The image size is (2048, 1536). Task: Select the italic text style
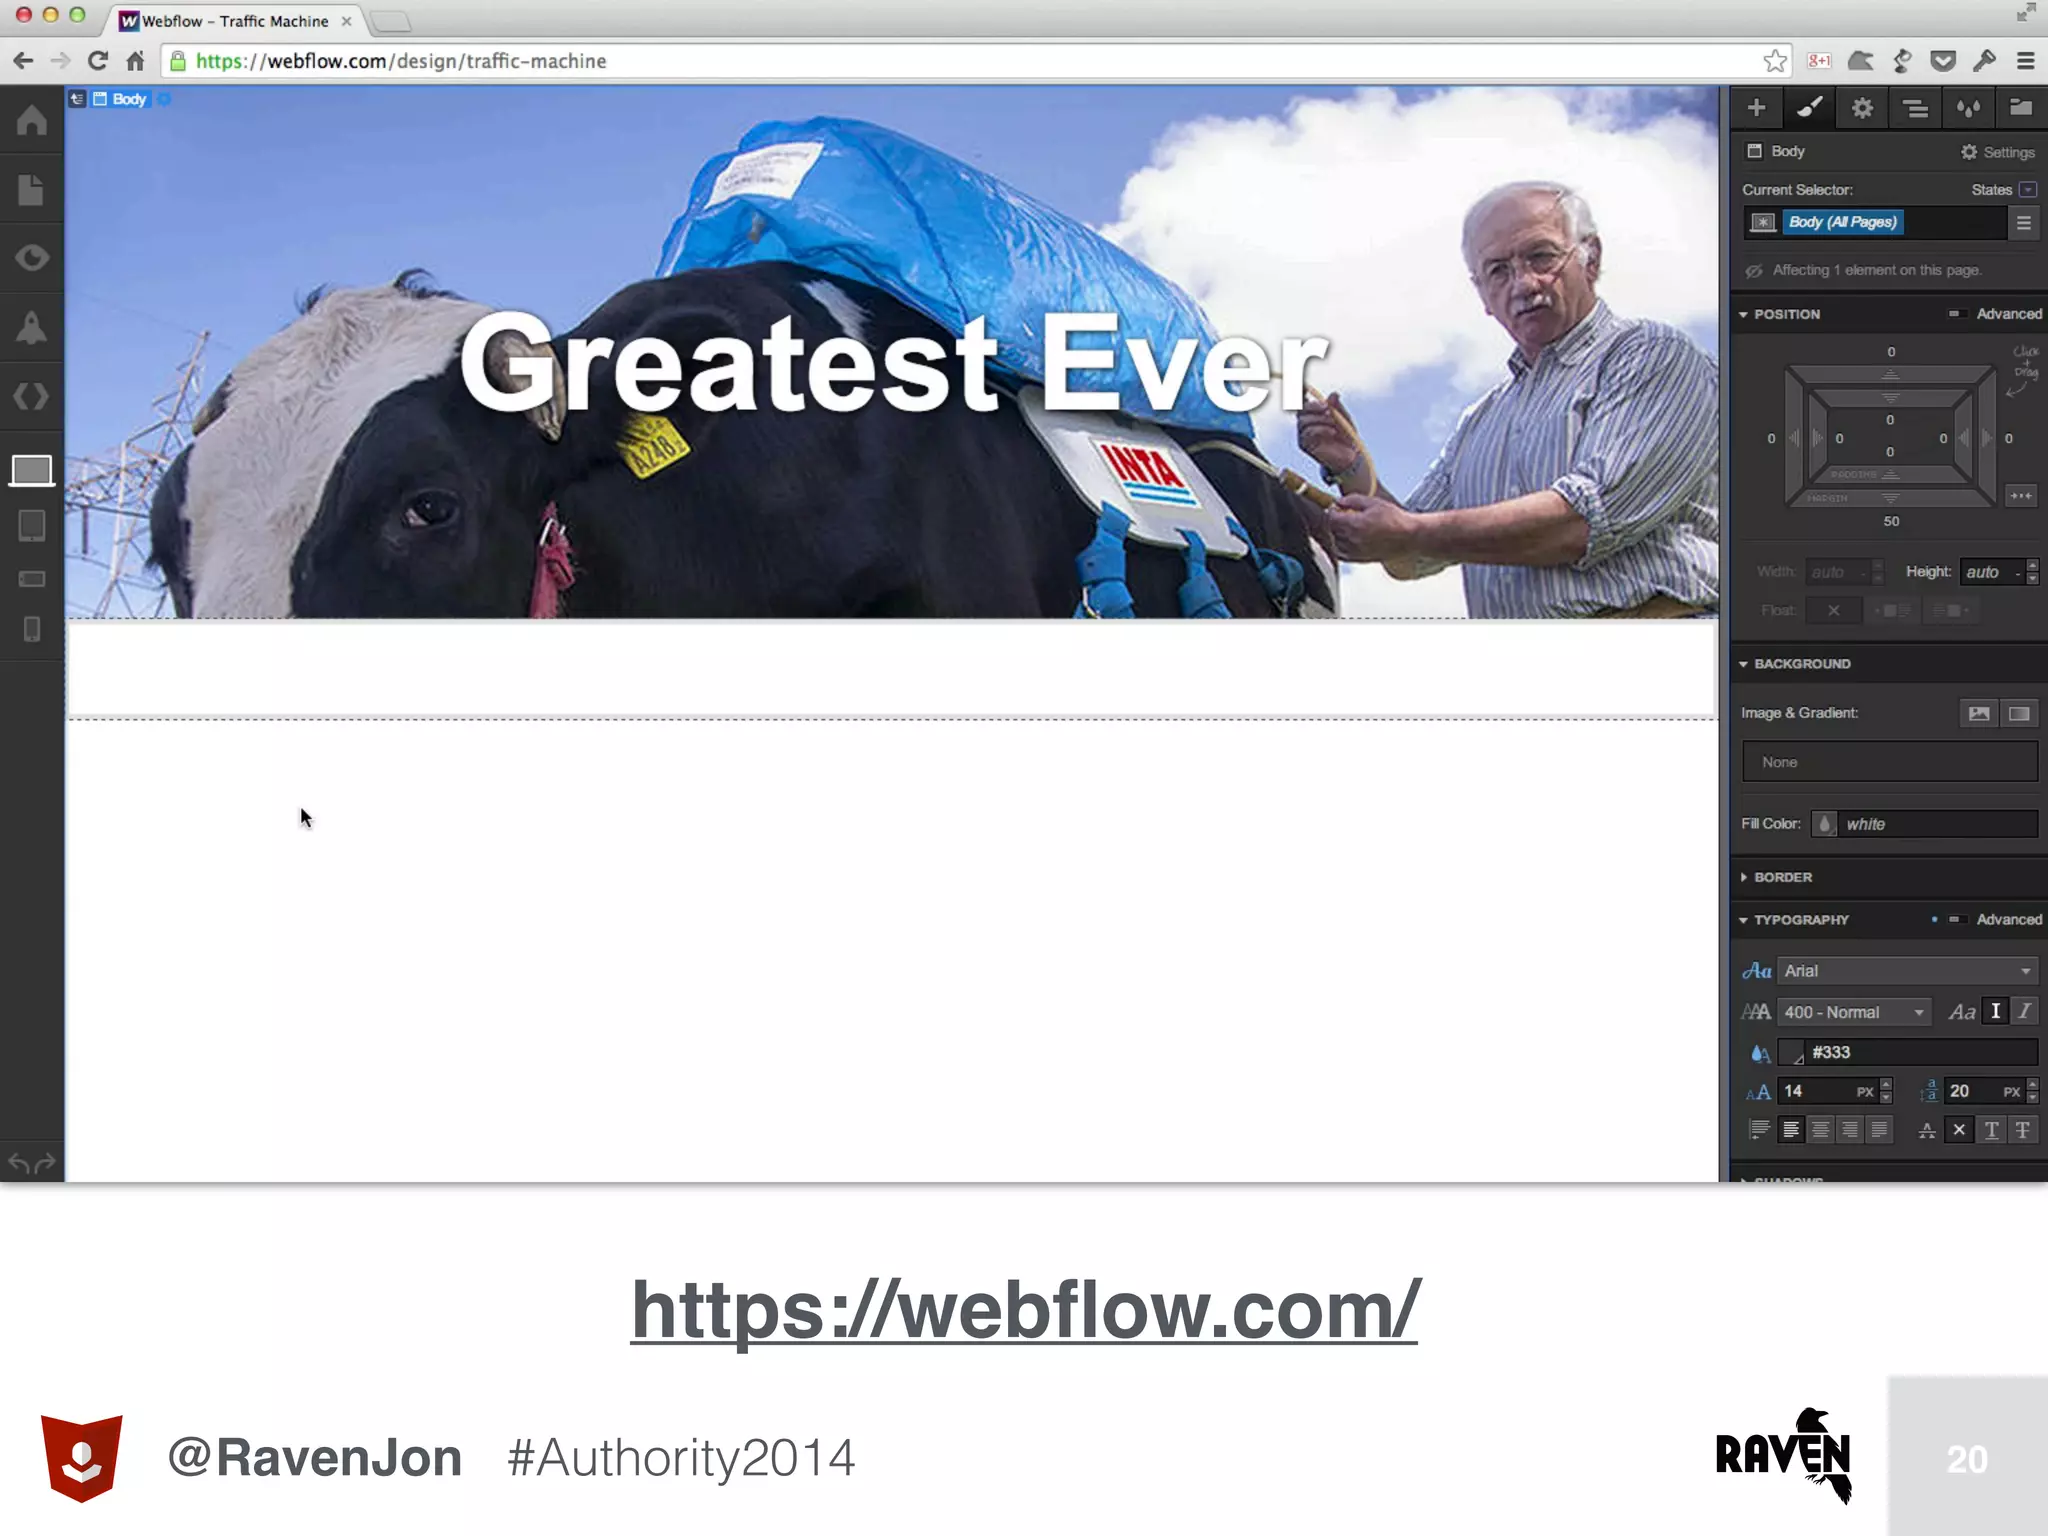tap(2024, 1012)
